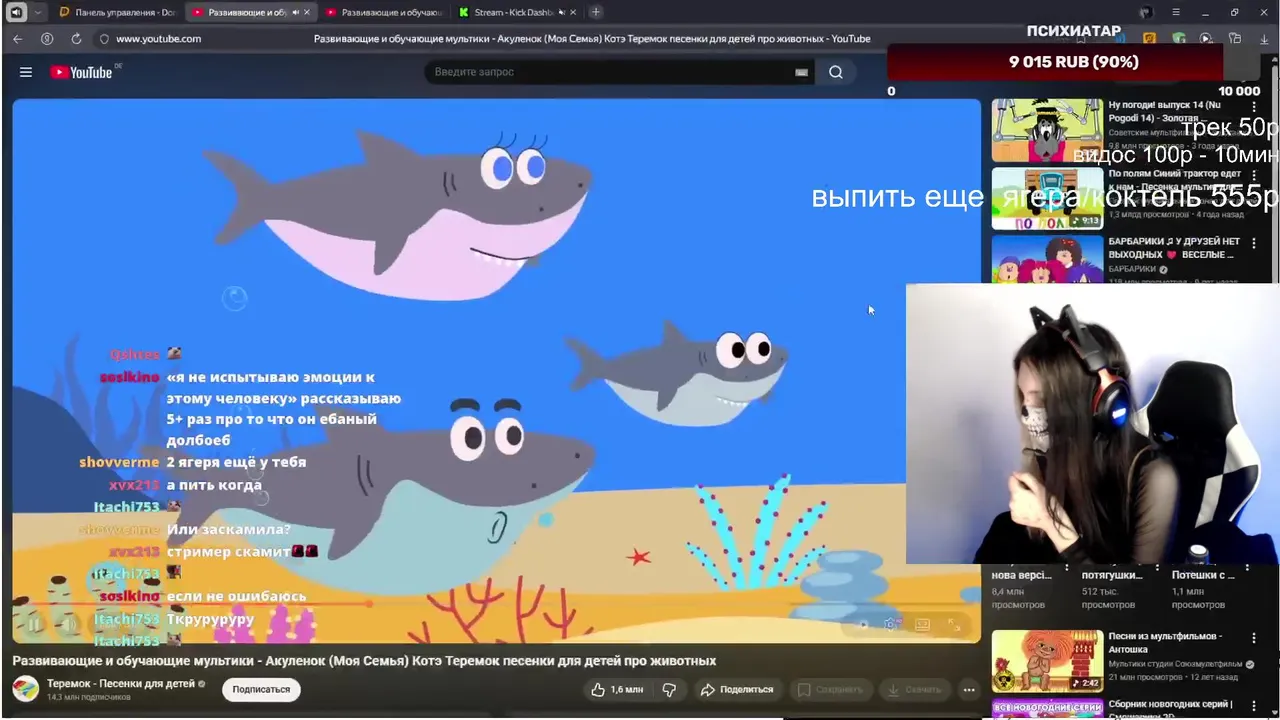The height and width of the screenshot is (720, 1280).
Task: Like the video with 1,6 млн
Action: click(617, 689)
